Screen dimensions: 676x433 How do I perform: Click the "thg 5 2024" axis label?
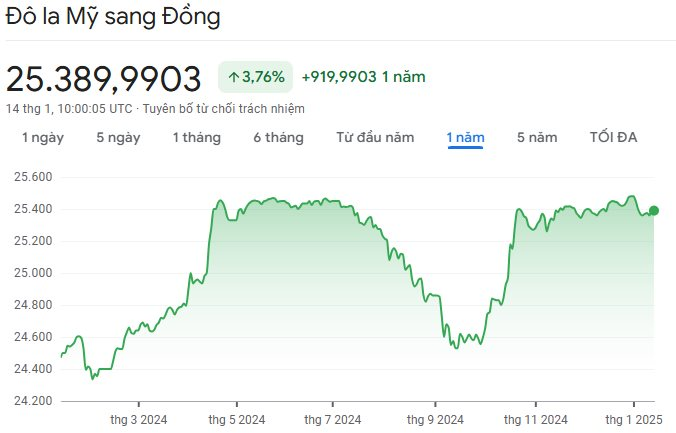237,419
